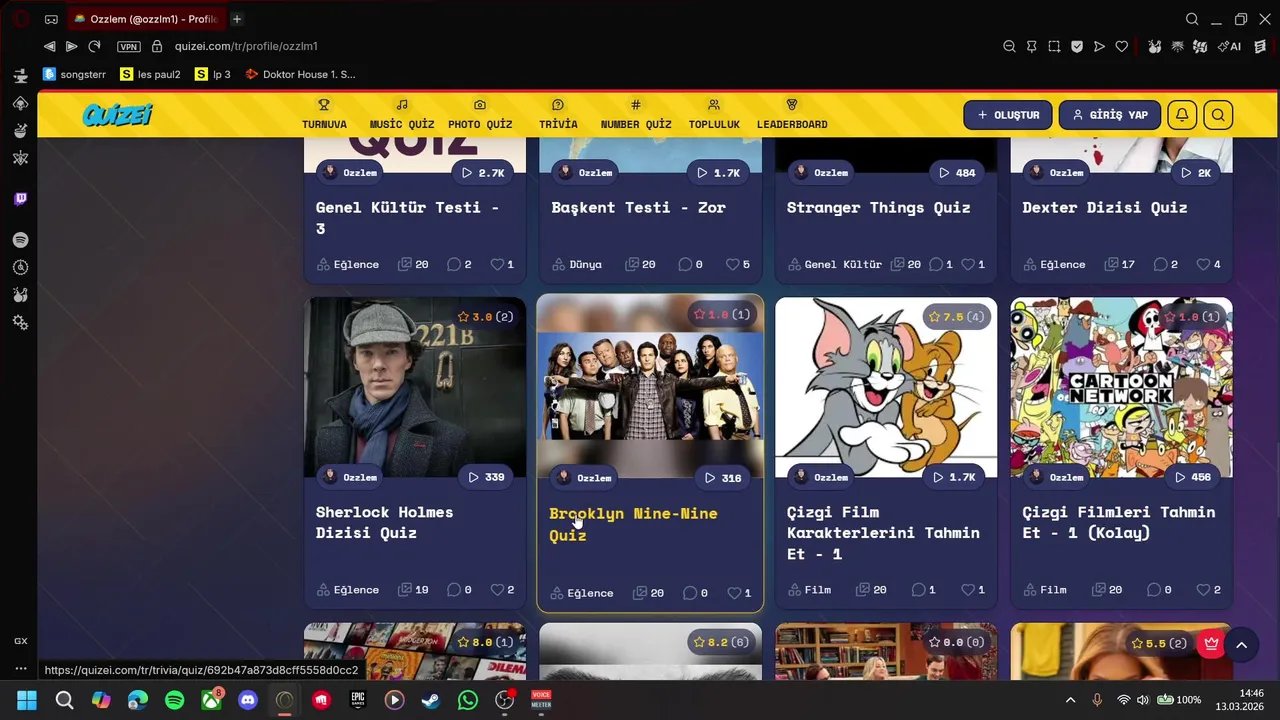1280x720 pixels.
Task: Click Genel Kültür category on Stranger Things
Action: (x=835, y=264)
